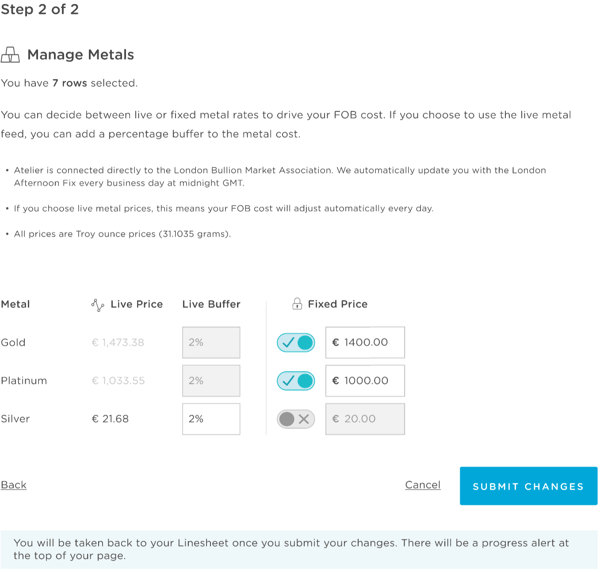Click the Manage Metals bars icon
The width and height of the screenshot is (600, 572).
[x=10, y=55]
